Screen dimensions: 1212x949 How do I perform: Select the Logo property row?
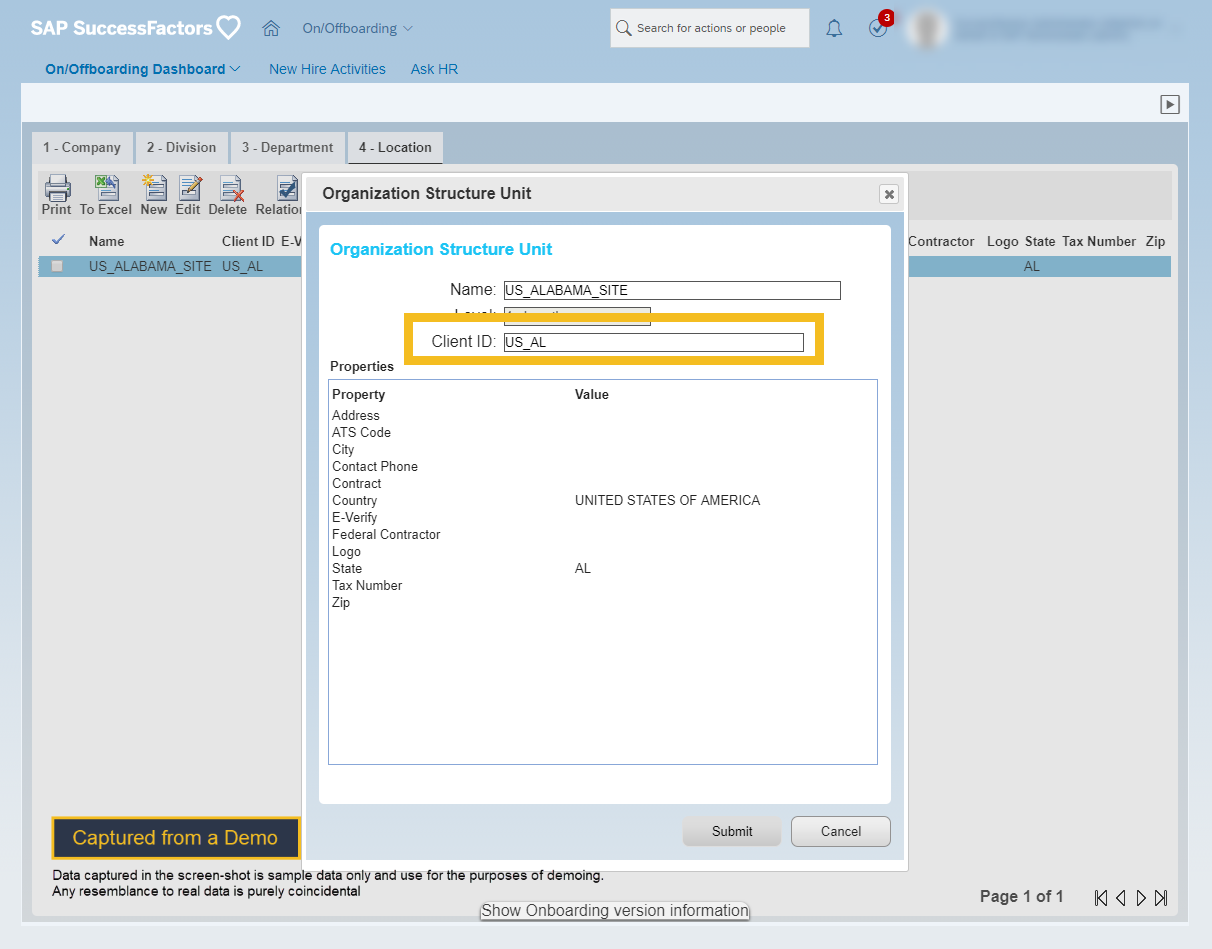tap(346, 551)
